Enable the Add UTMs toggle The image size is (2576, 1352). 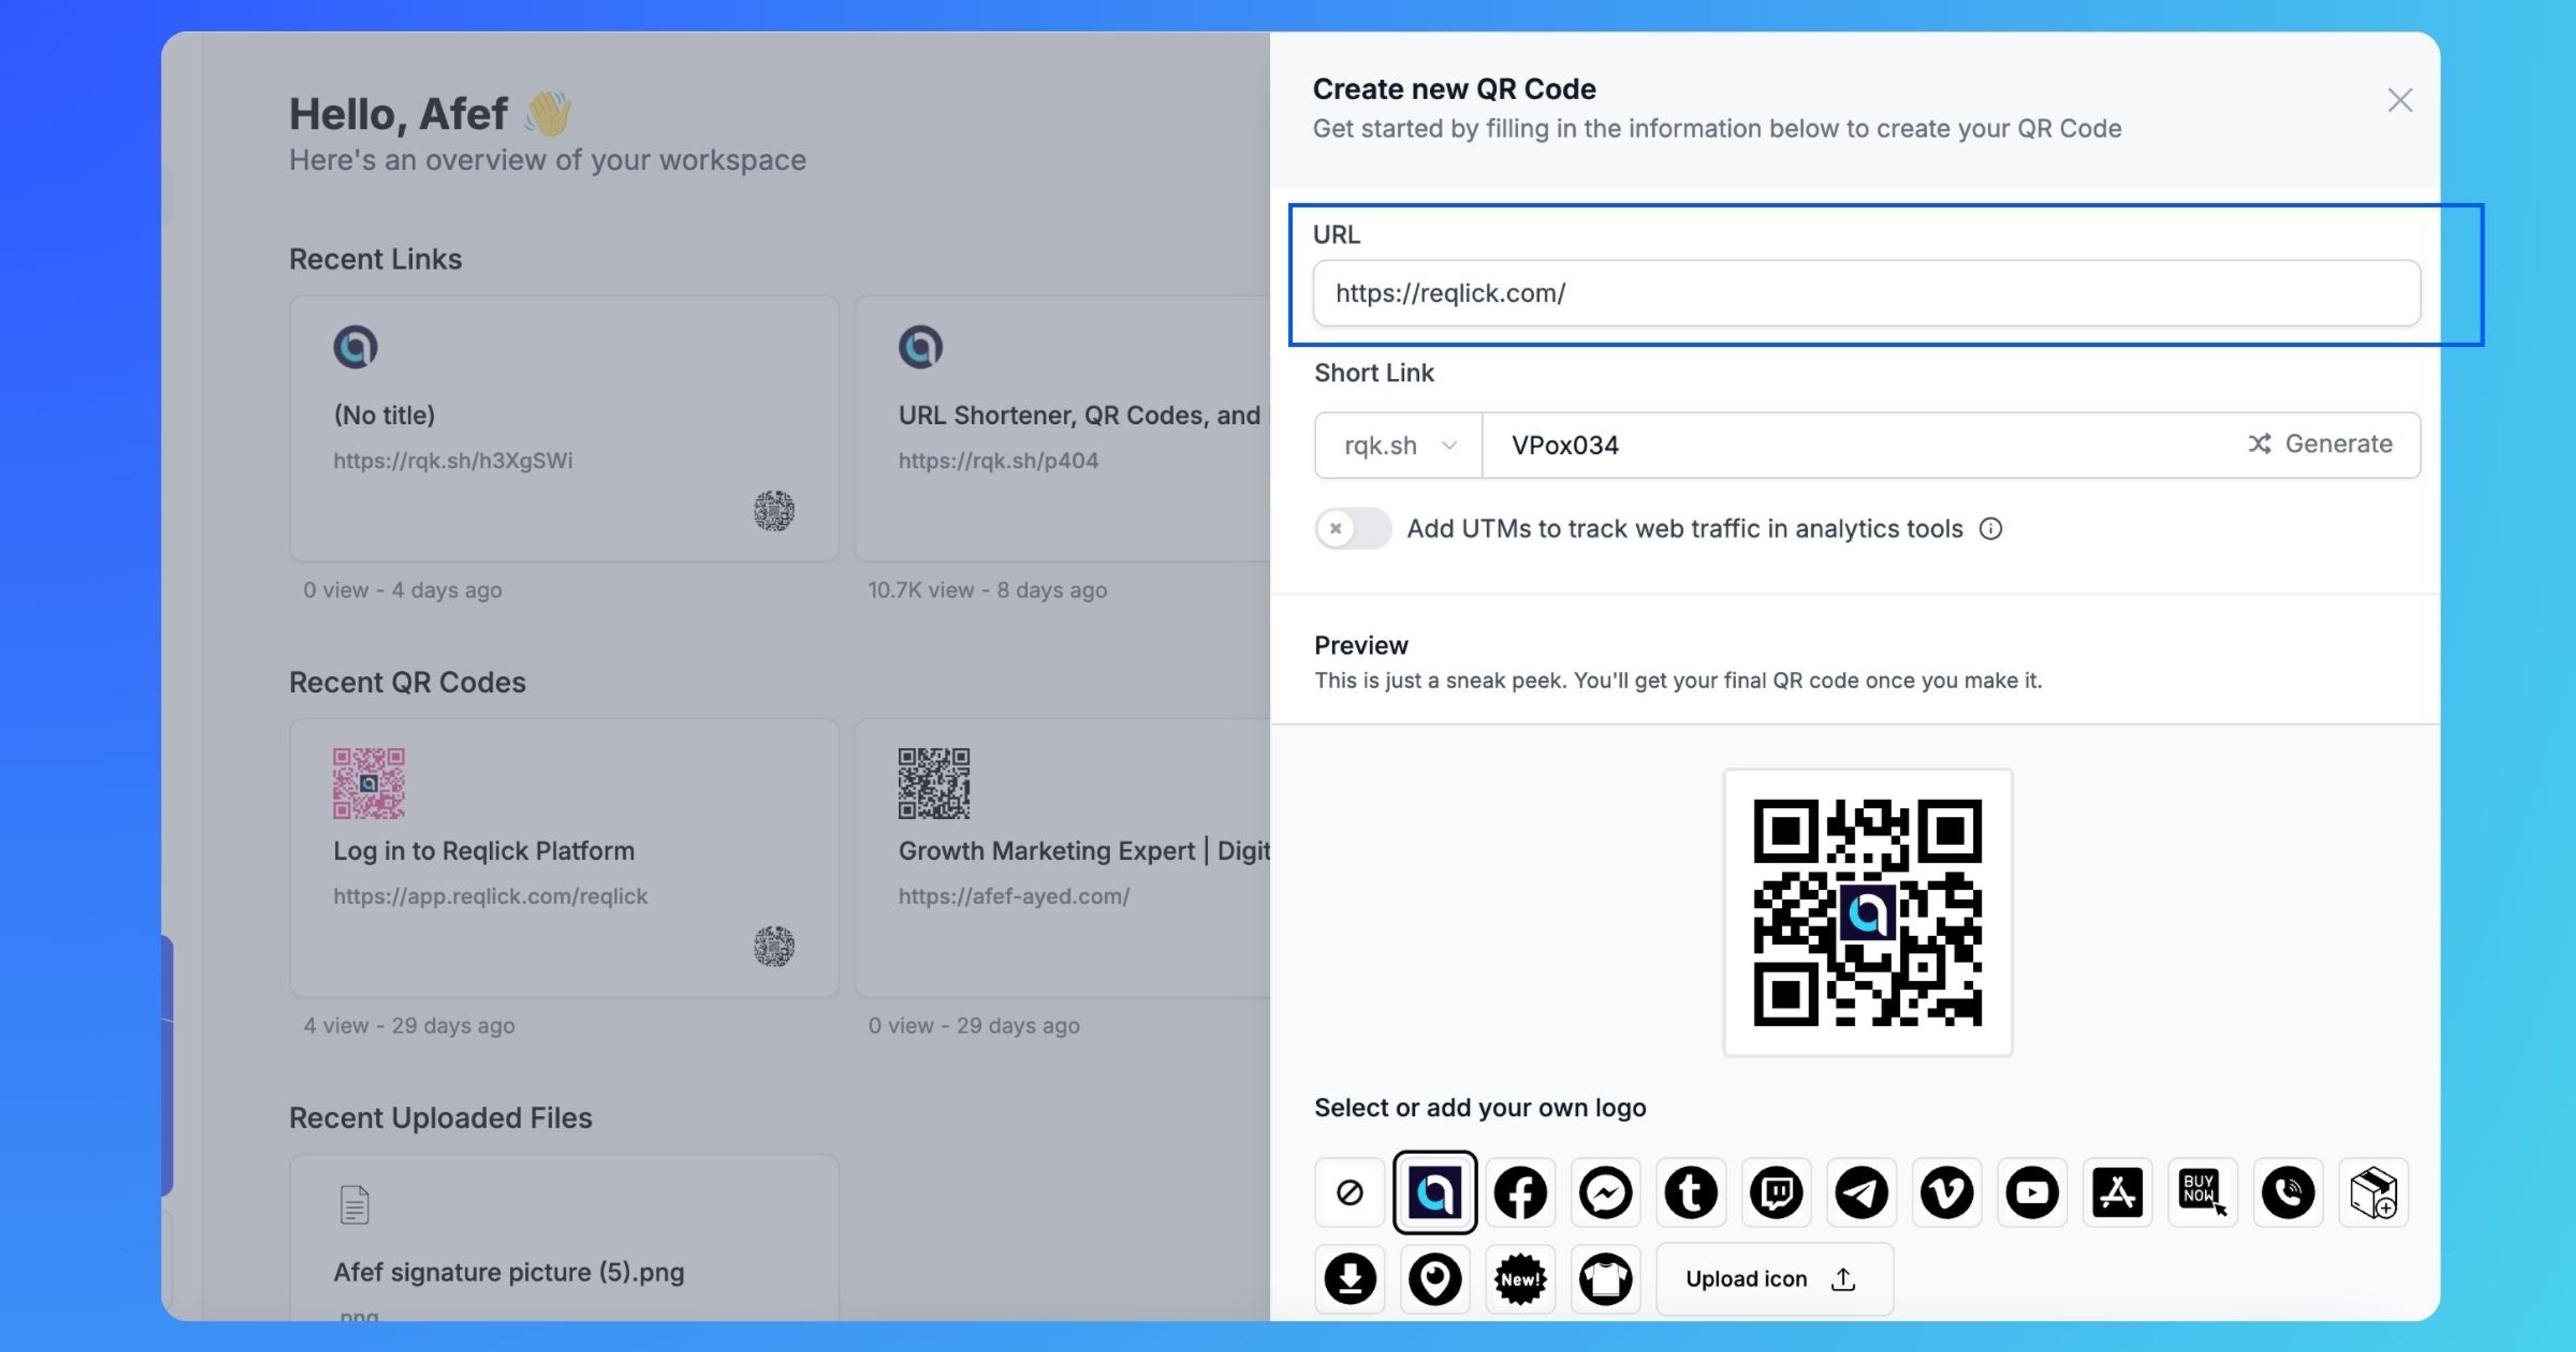coord(1352,528)
